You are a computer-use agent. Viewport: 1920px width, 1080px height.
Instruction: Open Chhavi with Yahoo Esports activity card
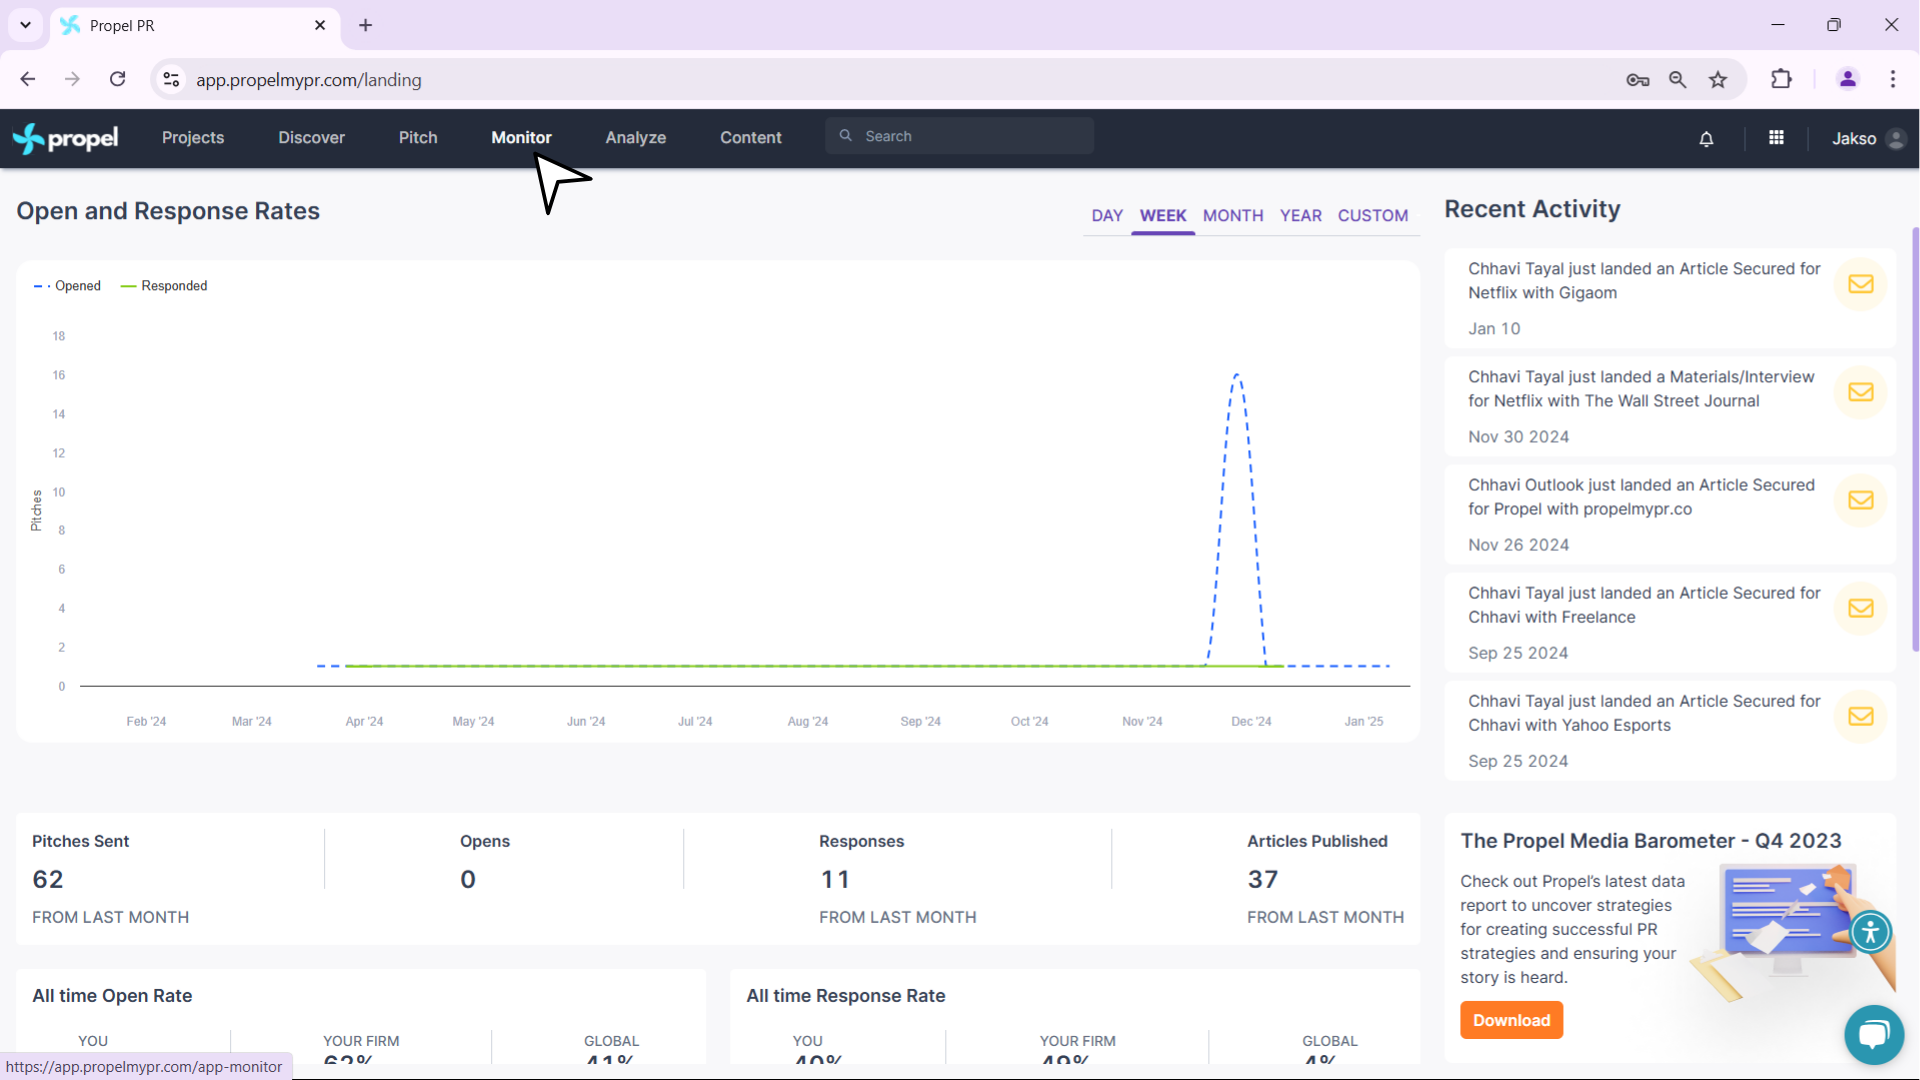coord(1669,730)
